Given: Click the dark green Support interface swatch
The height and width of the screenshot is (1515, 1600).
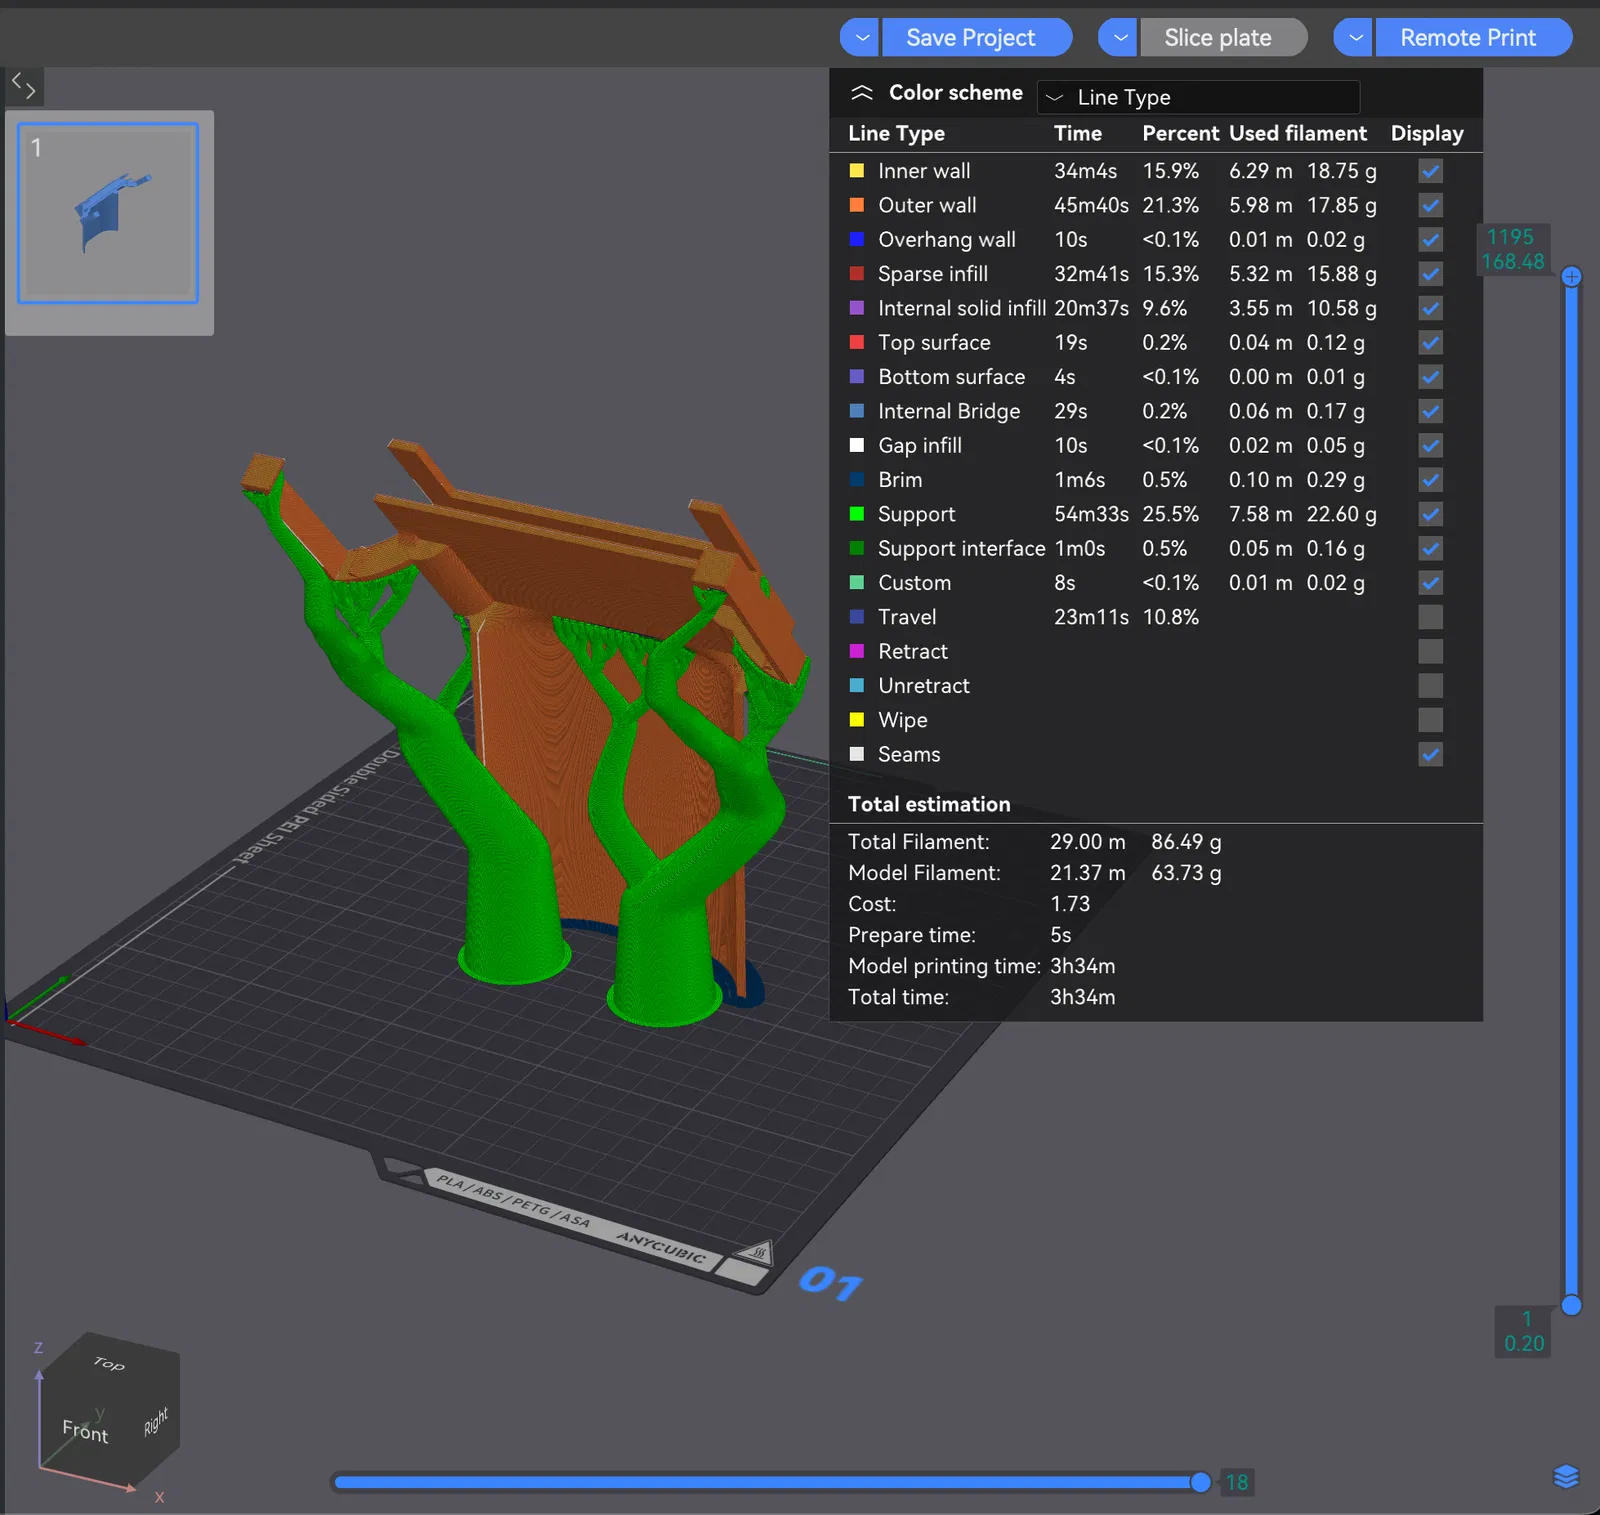Looking at the screenshot, I should (857, 548).
